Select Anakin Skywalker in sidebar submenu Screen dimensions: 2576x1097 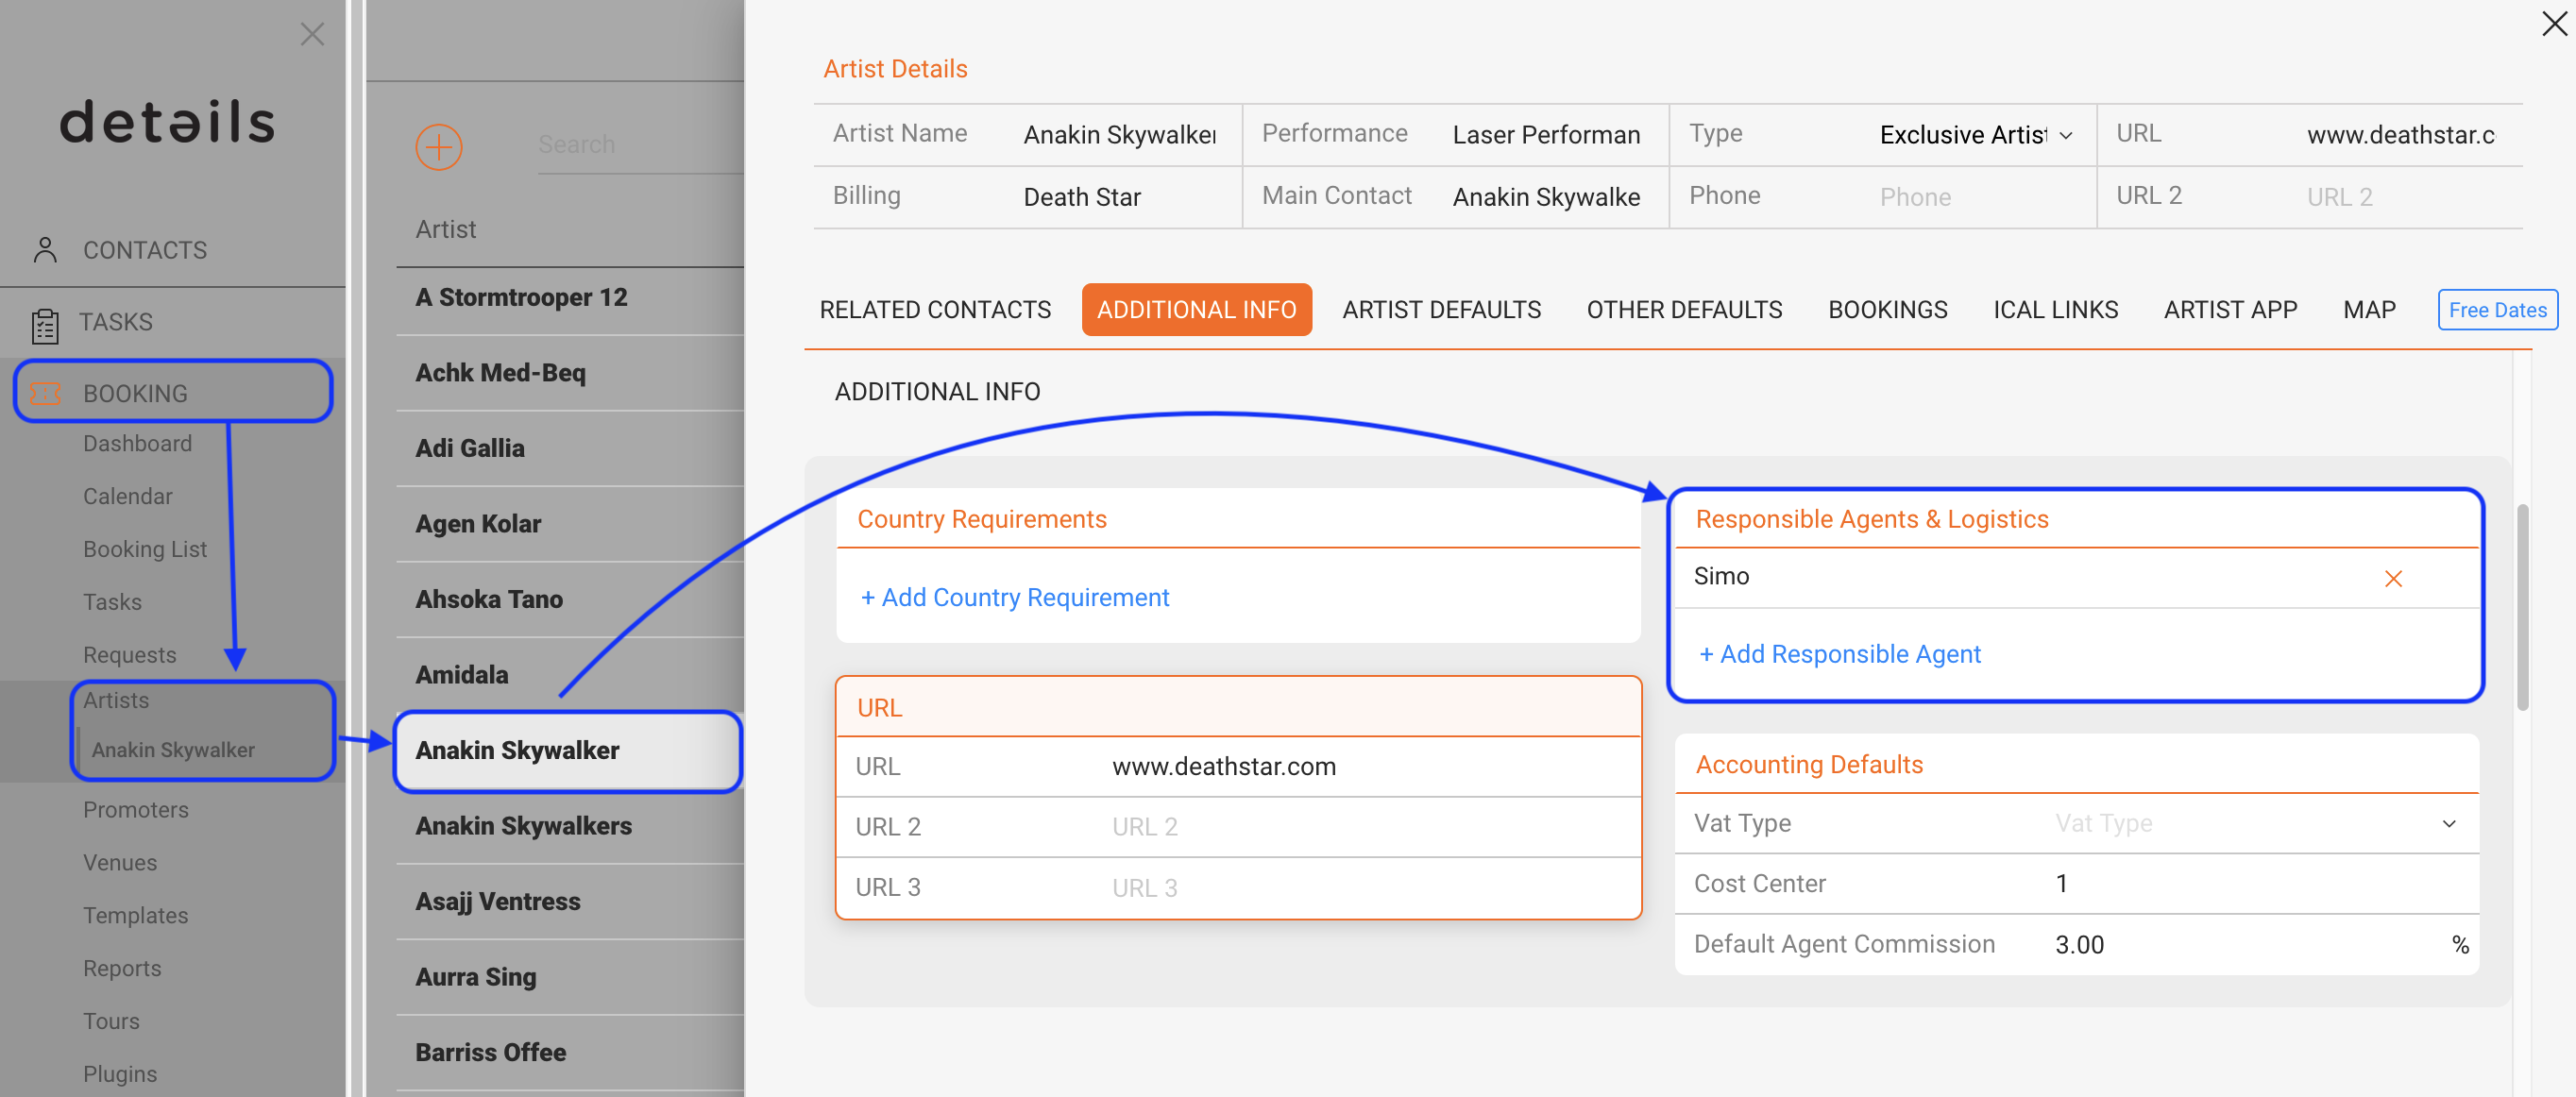(173, 750)
